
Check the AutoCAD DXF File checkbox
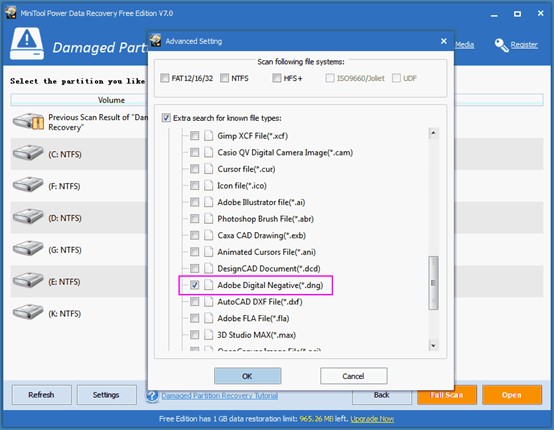click(194, 301)
